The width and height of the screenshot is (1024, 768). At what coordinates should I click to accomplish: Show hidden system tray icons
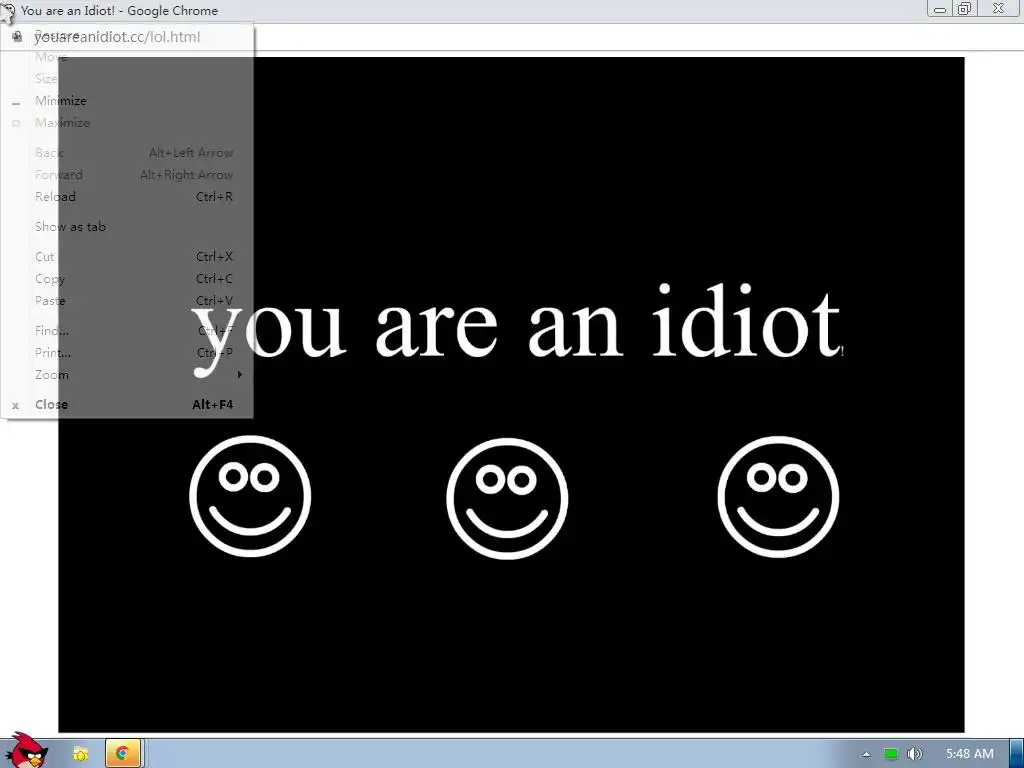pyautogui.click(x=866, y=754)
